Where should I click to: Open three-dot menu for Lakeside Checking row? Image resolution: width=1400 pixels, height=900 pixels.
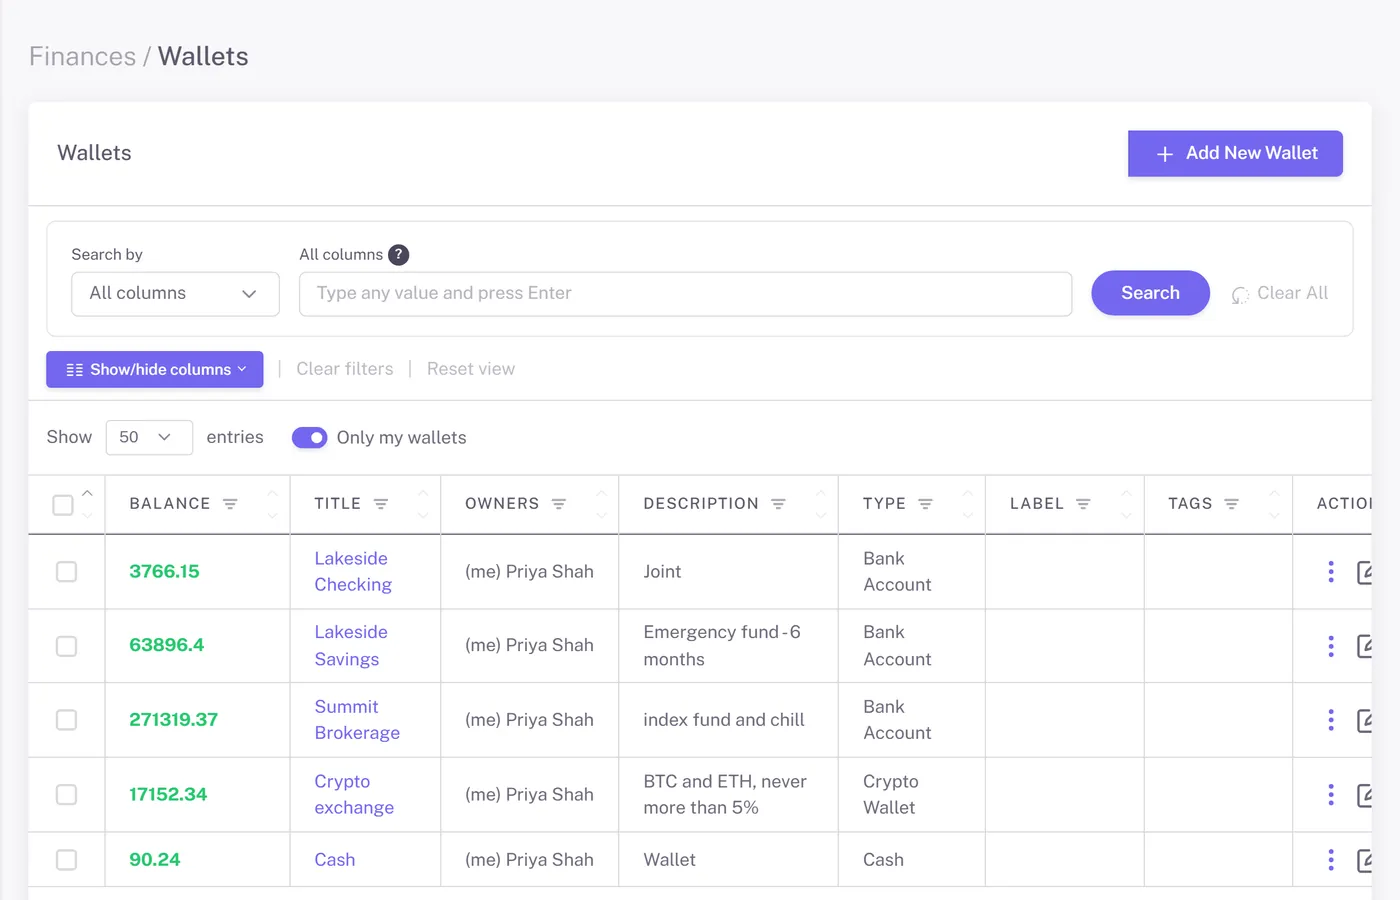pyautogui.click(x=1331, y=571)
